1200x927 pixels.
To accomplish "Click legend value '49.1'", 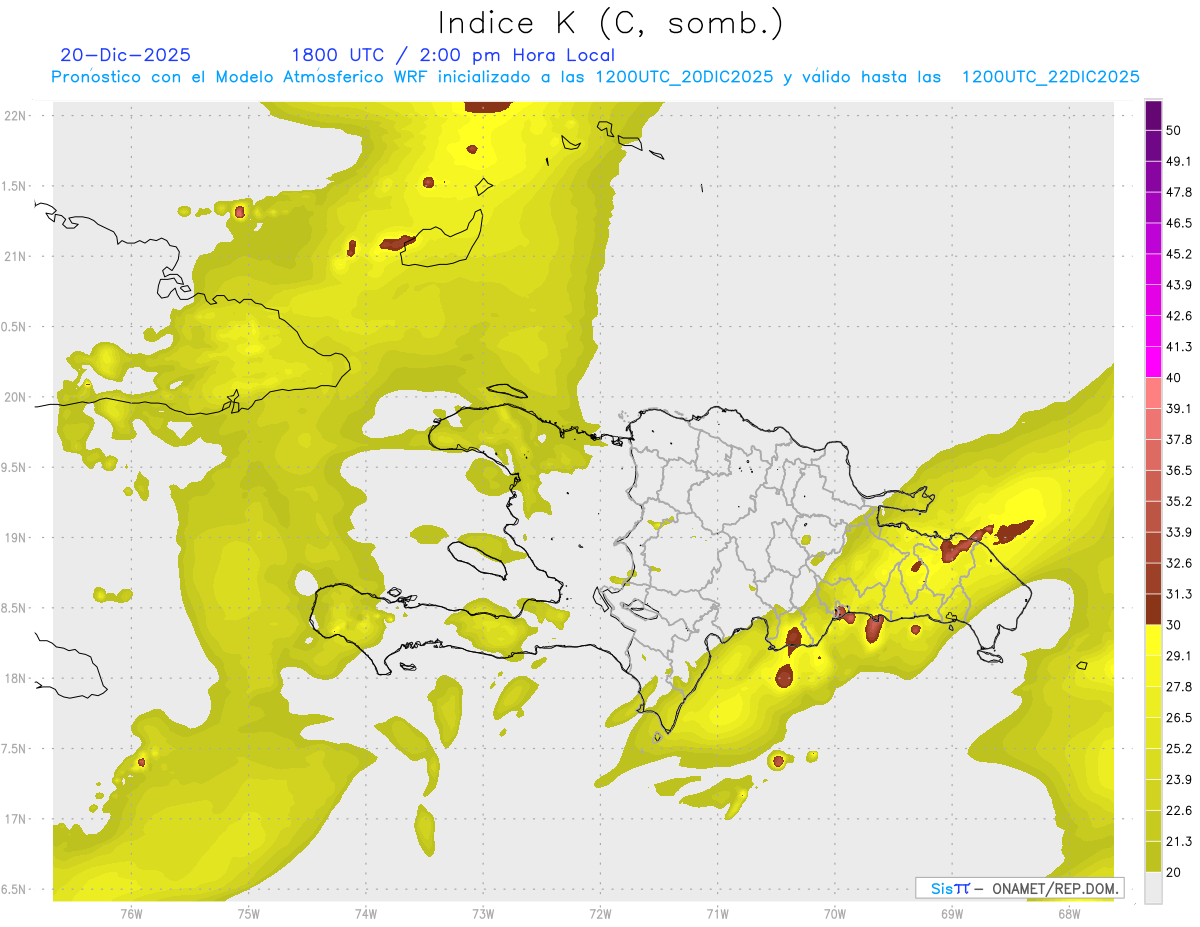I will pyautogui.click(x=1179, y=162).
